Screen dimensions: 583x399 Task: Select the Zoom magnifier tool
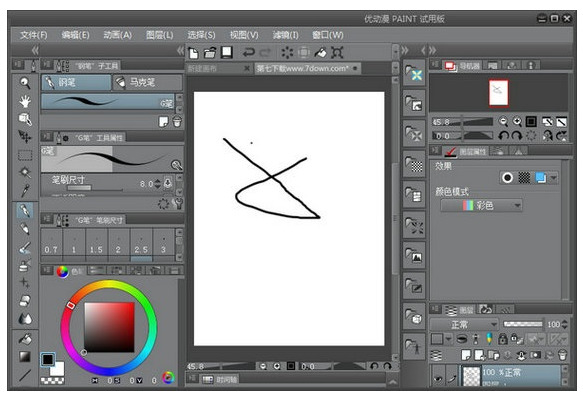pos(25,83)
